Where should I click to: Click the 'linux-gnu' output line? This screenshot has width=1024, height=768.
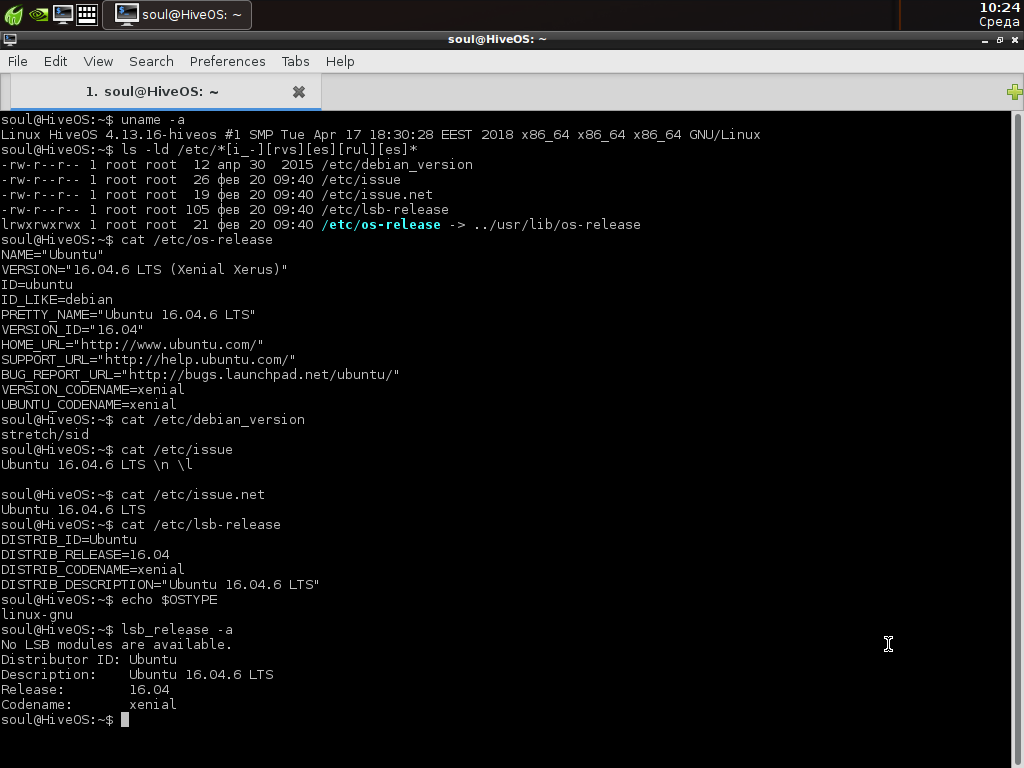tap(37, 615)
